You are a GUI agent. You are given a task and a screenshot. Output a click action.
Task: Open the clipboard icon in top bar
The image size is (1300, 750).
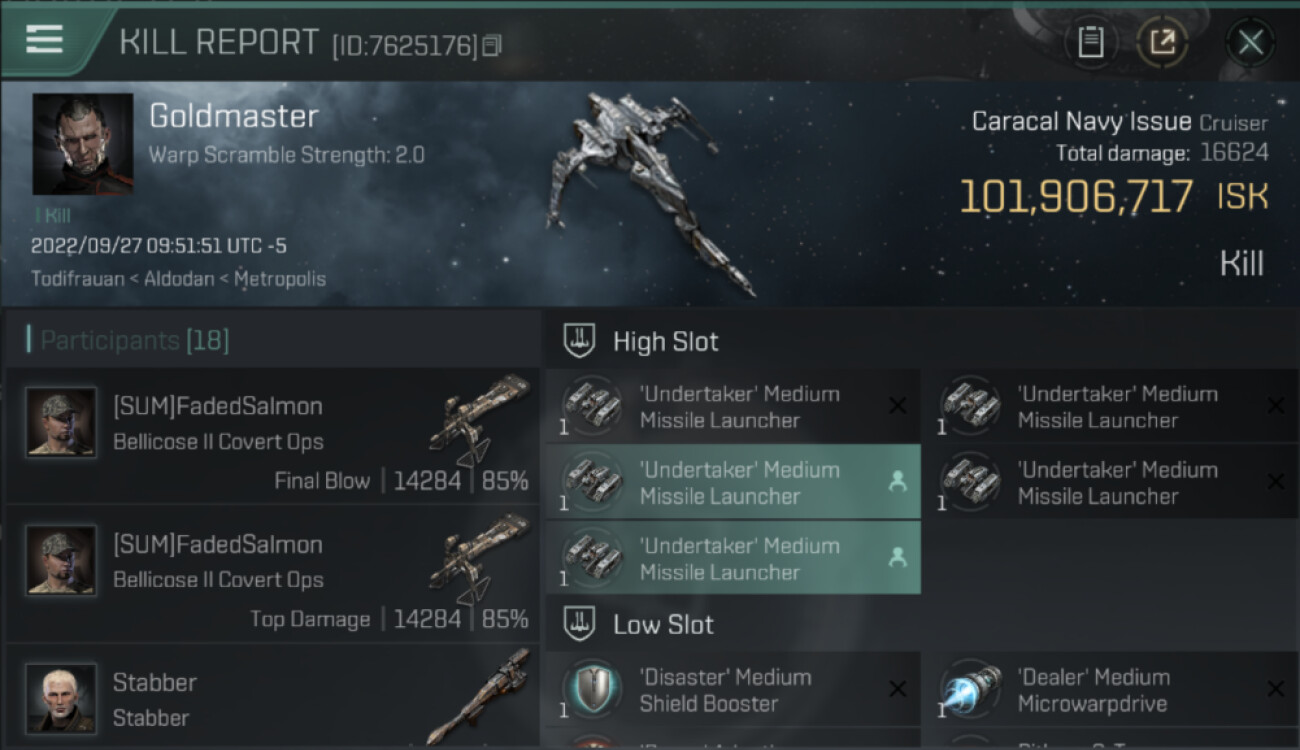(1090, 42)
